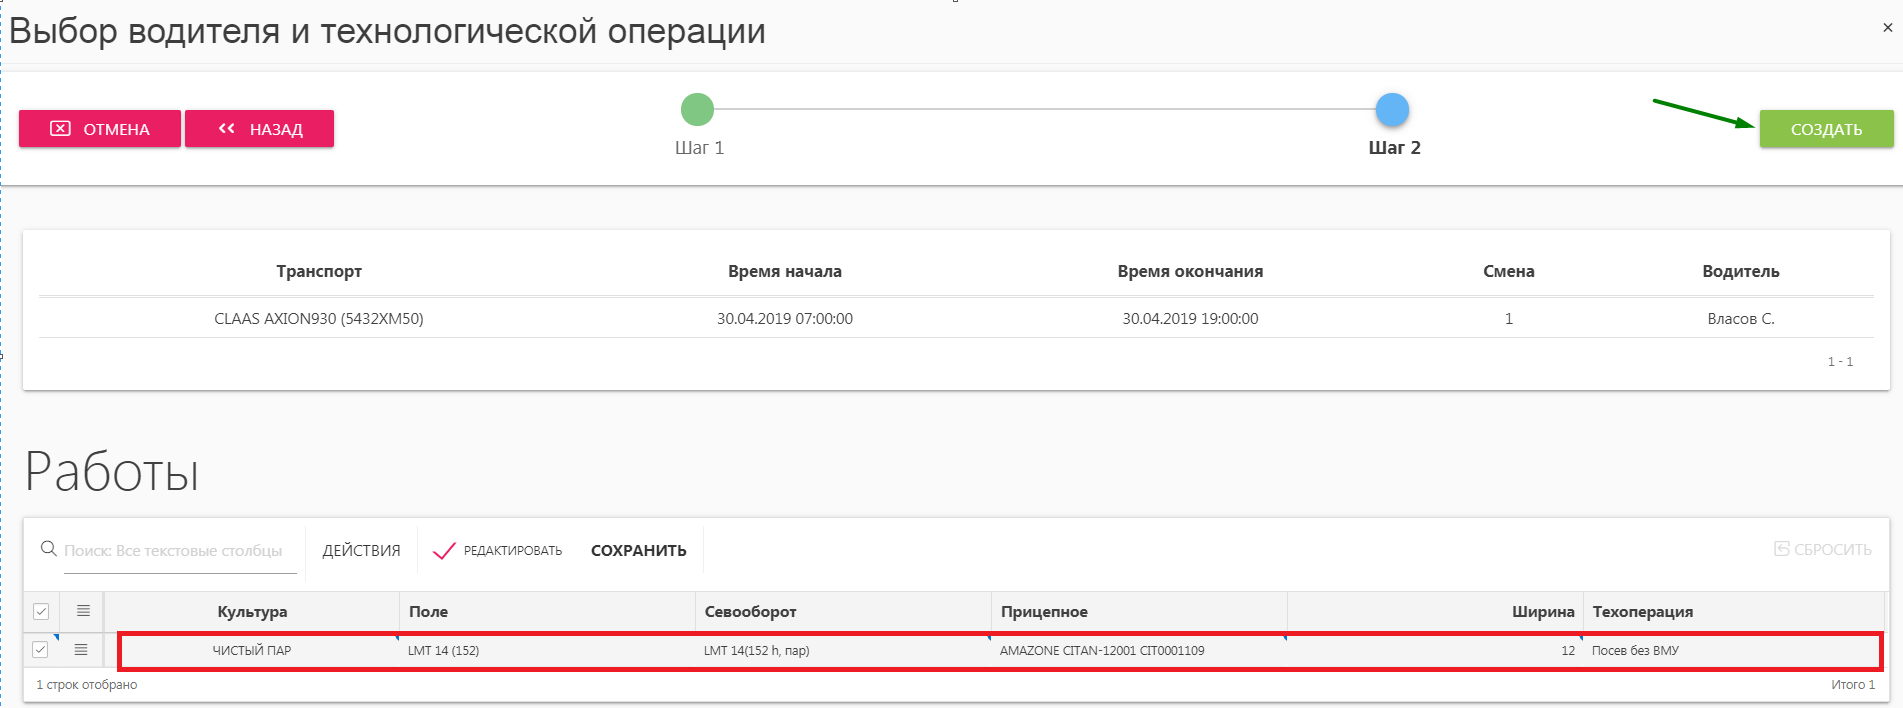Viewport: 1903px width, 708px height.
Task: Click start time 30.04.2019 07:00:00
Action: tap(785, 319)
